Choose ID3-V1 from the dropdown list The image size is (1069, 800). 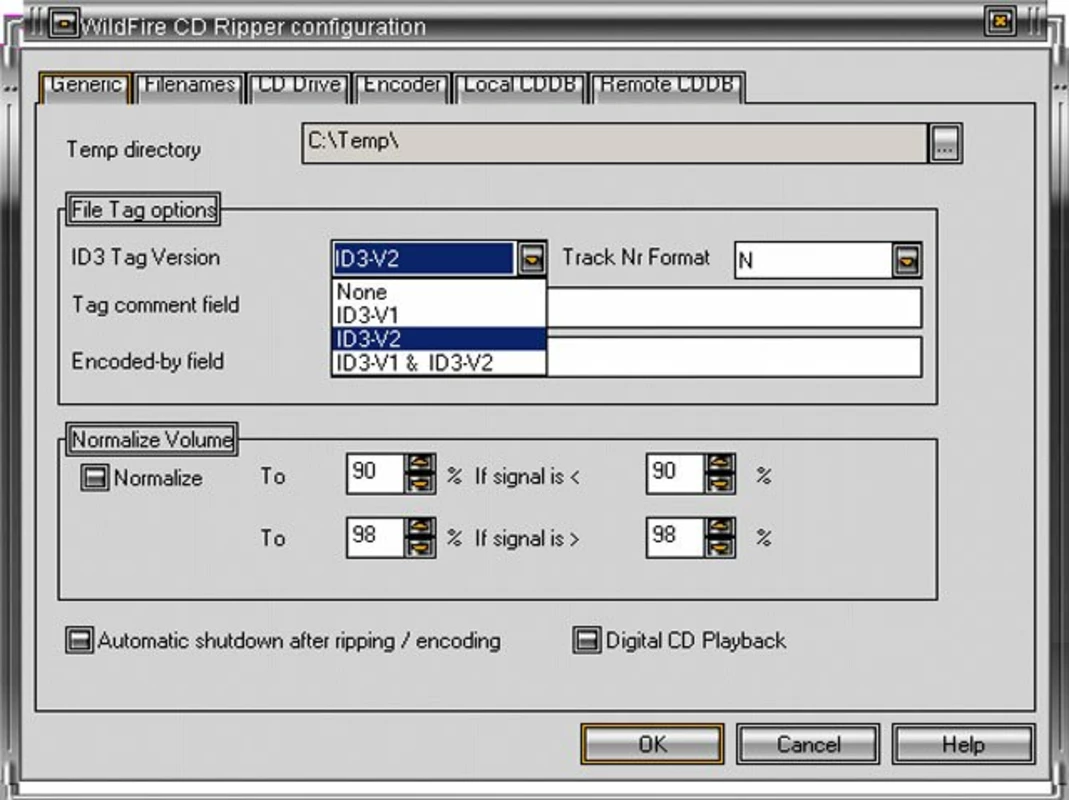point(439,315)
